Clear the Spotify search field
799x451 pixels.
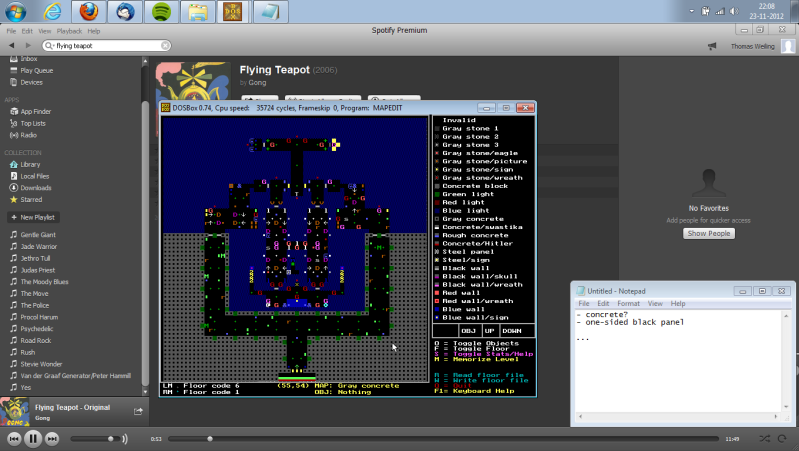coord(165,45)
